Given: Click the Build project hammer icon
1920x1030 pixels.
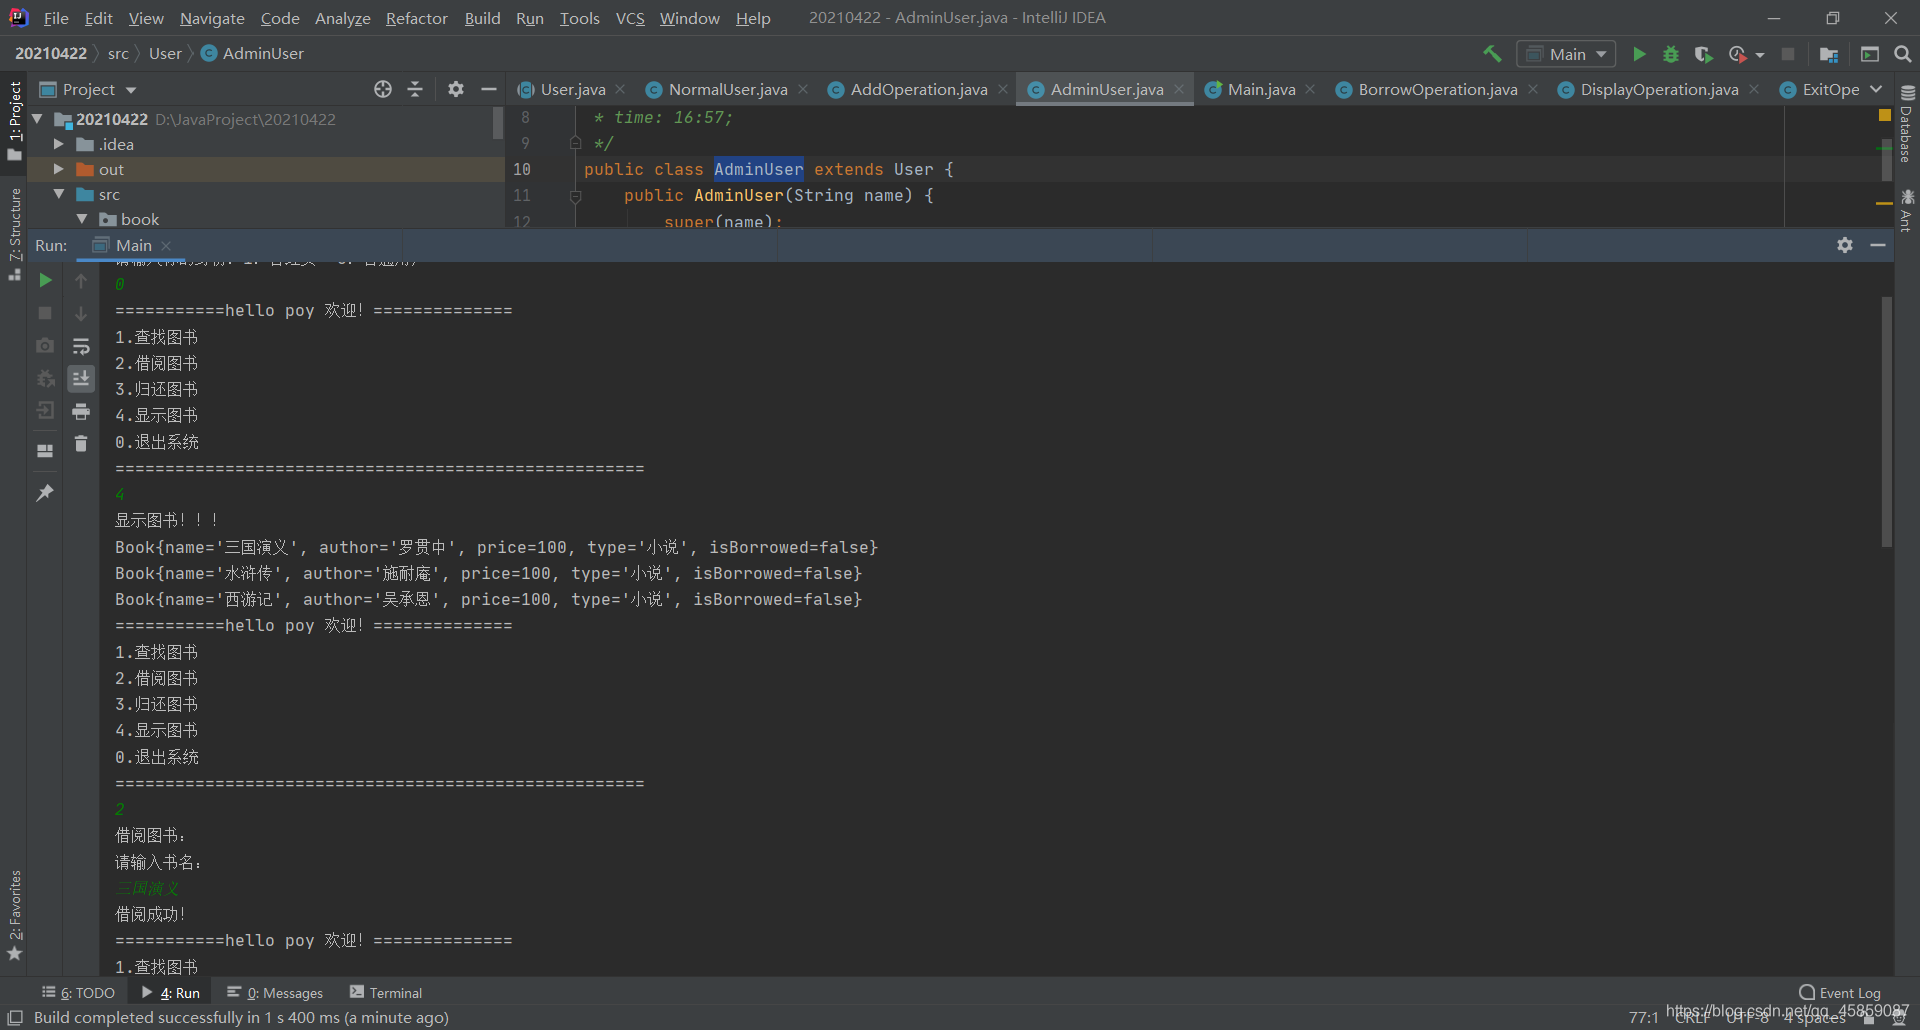Looking at the screenshot, I should coord(1492,54).
